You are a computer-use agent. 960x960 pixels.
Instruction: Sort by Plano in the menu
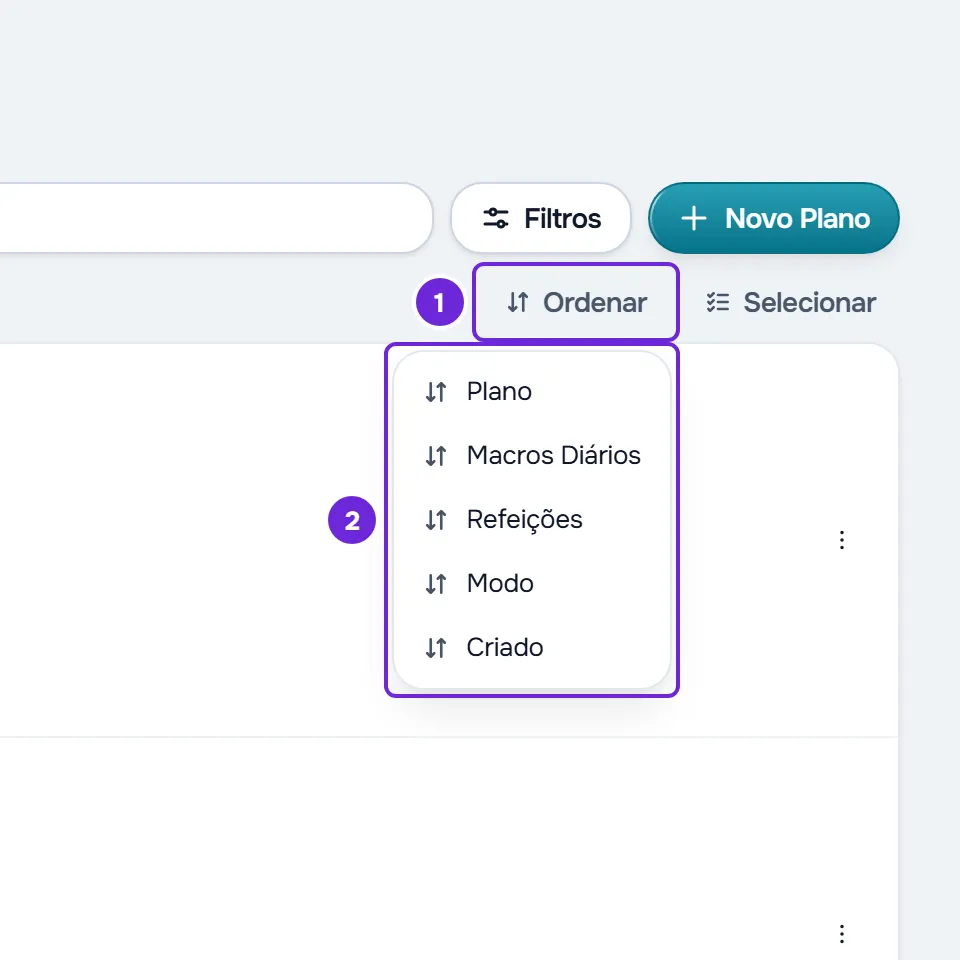click(x=532, y=392)
